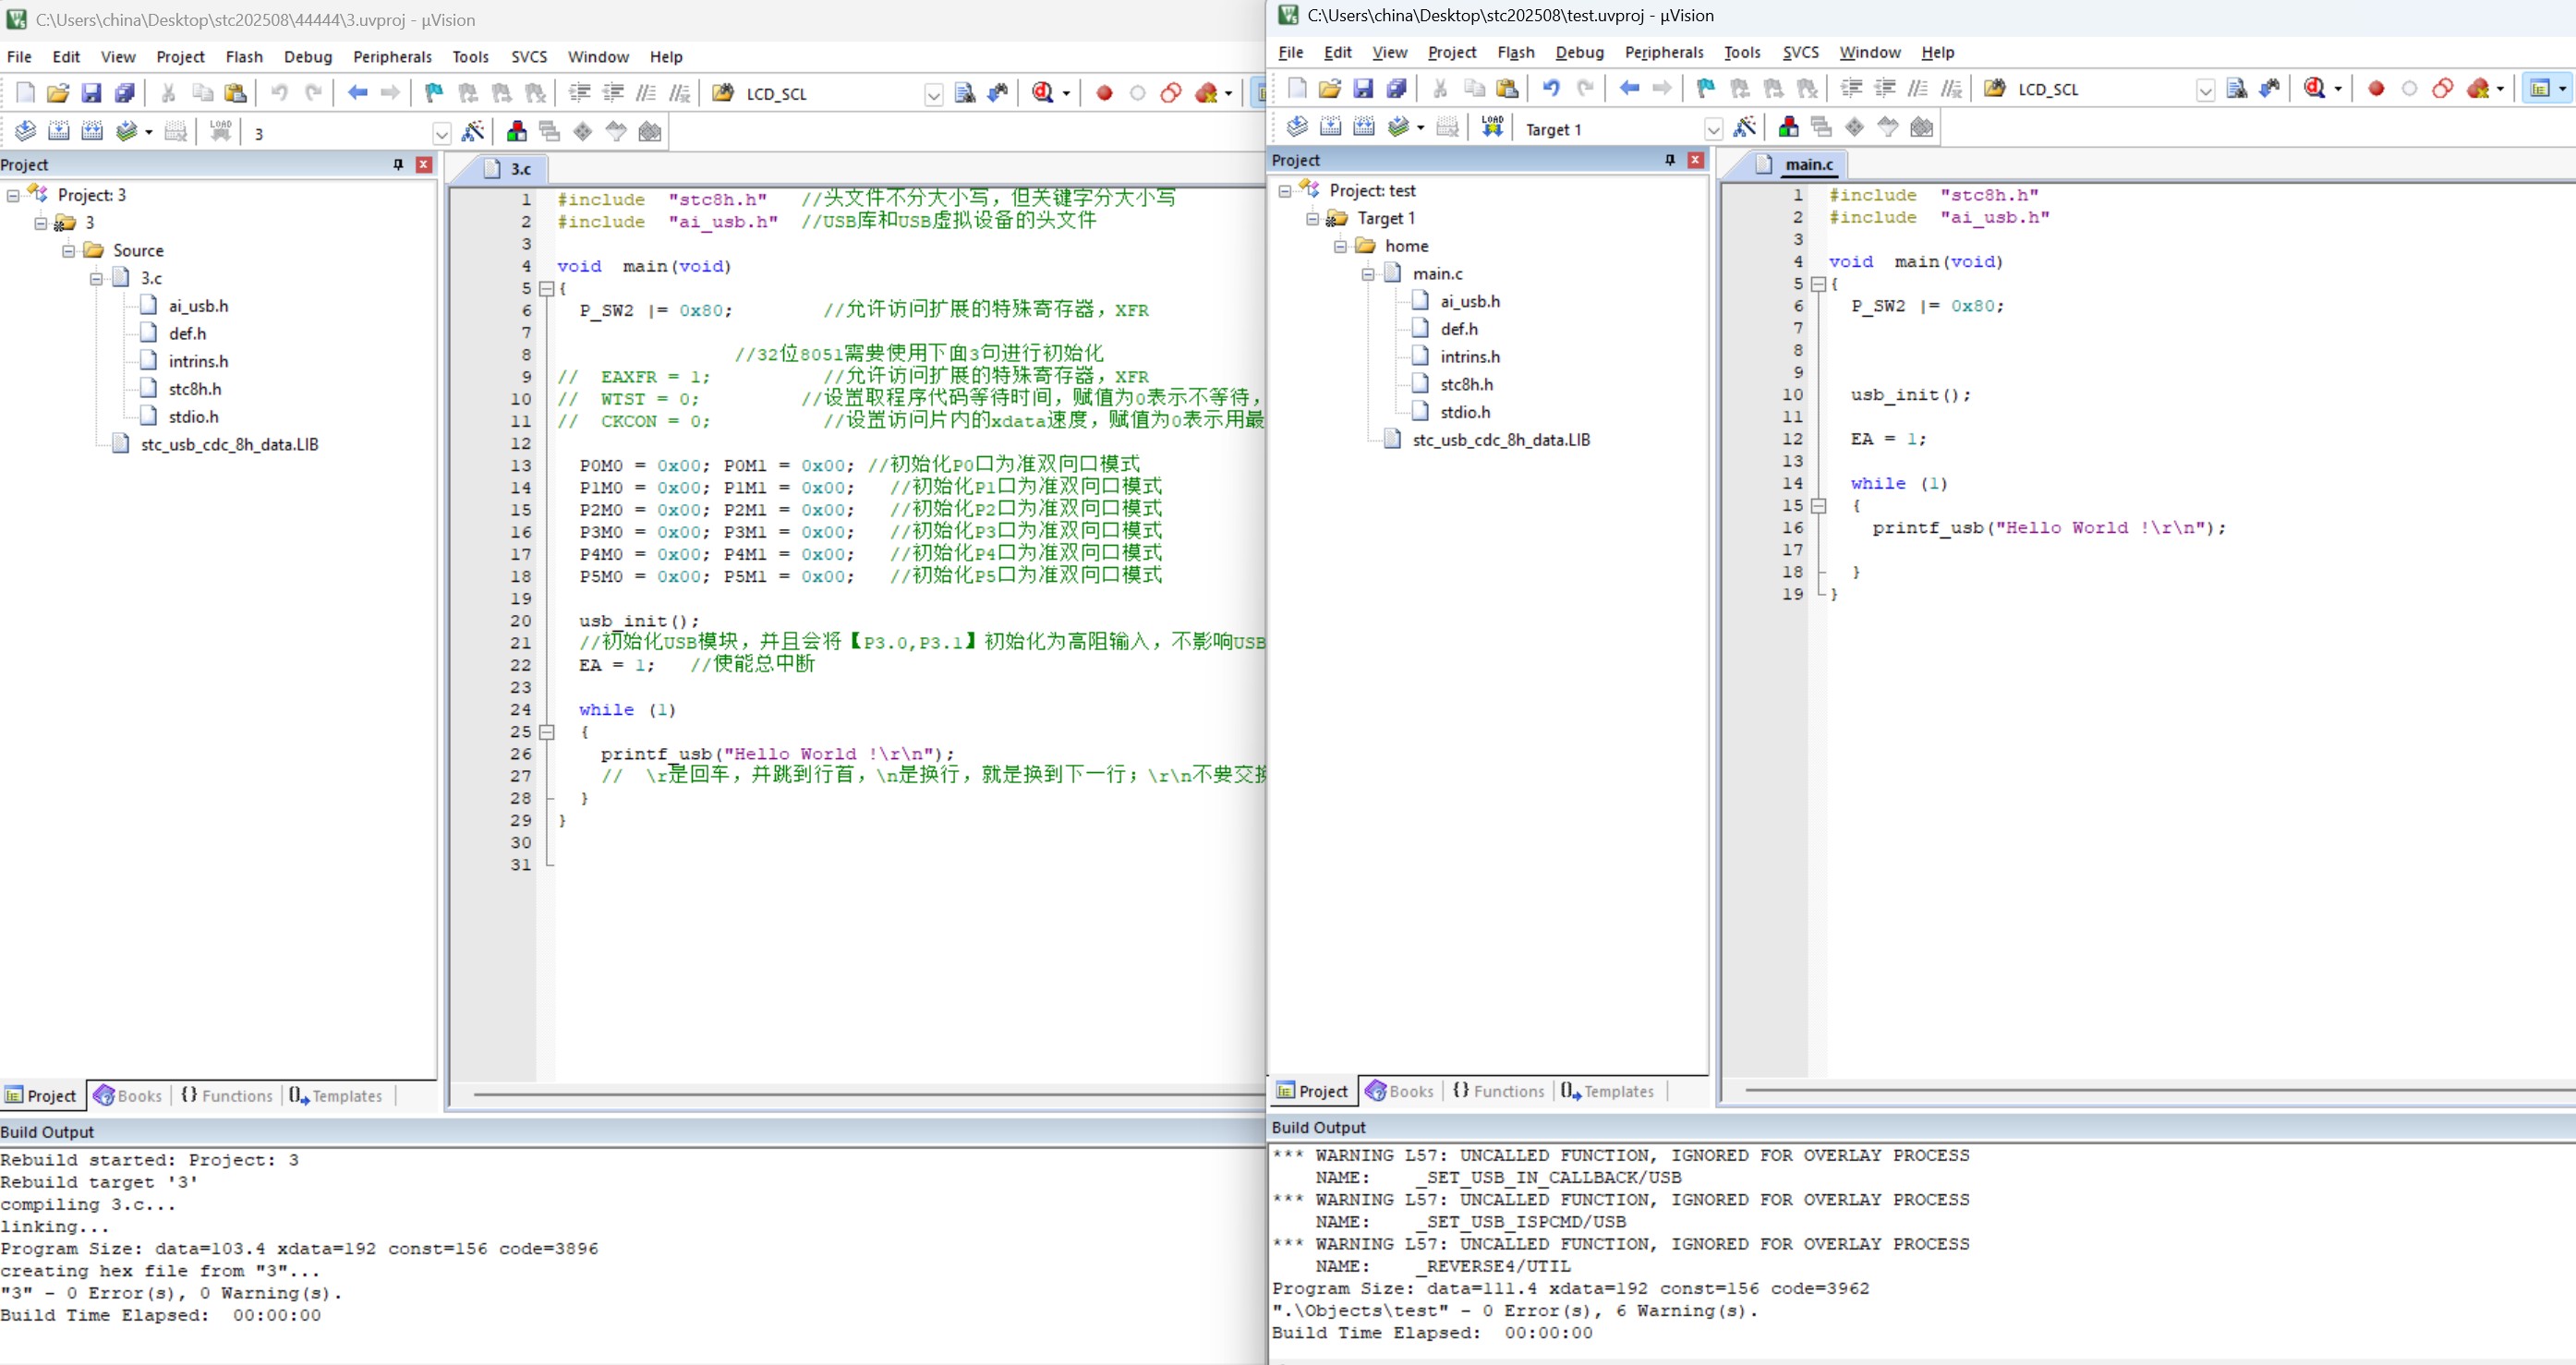Click Open file icon in right window toolbar
Viewport: 2576px width, 1365px height.
(x=1330, y=88)
